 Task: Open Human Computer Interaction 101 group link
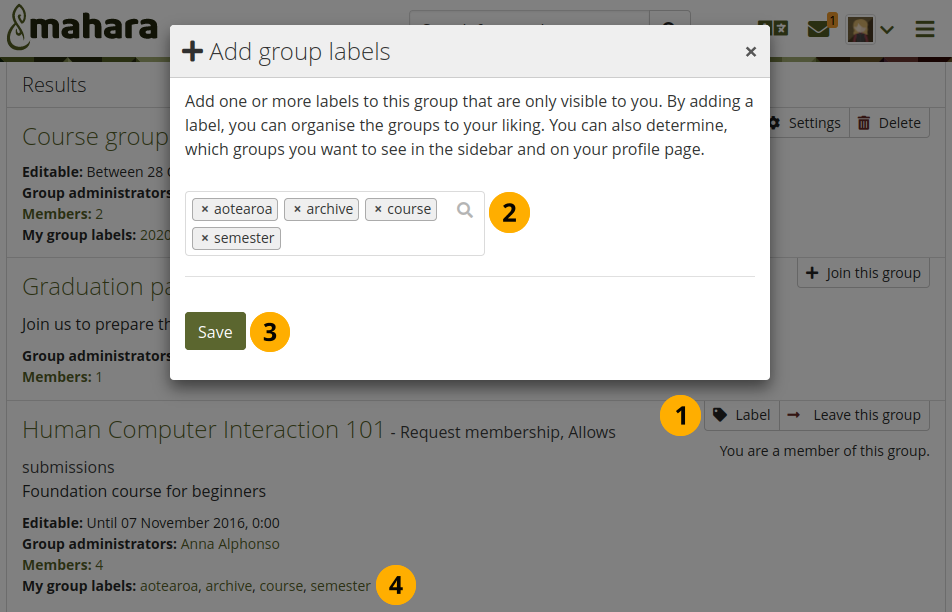[203, 430]
